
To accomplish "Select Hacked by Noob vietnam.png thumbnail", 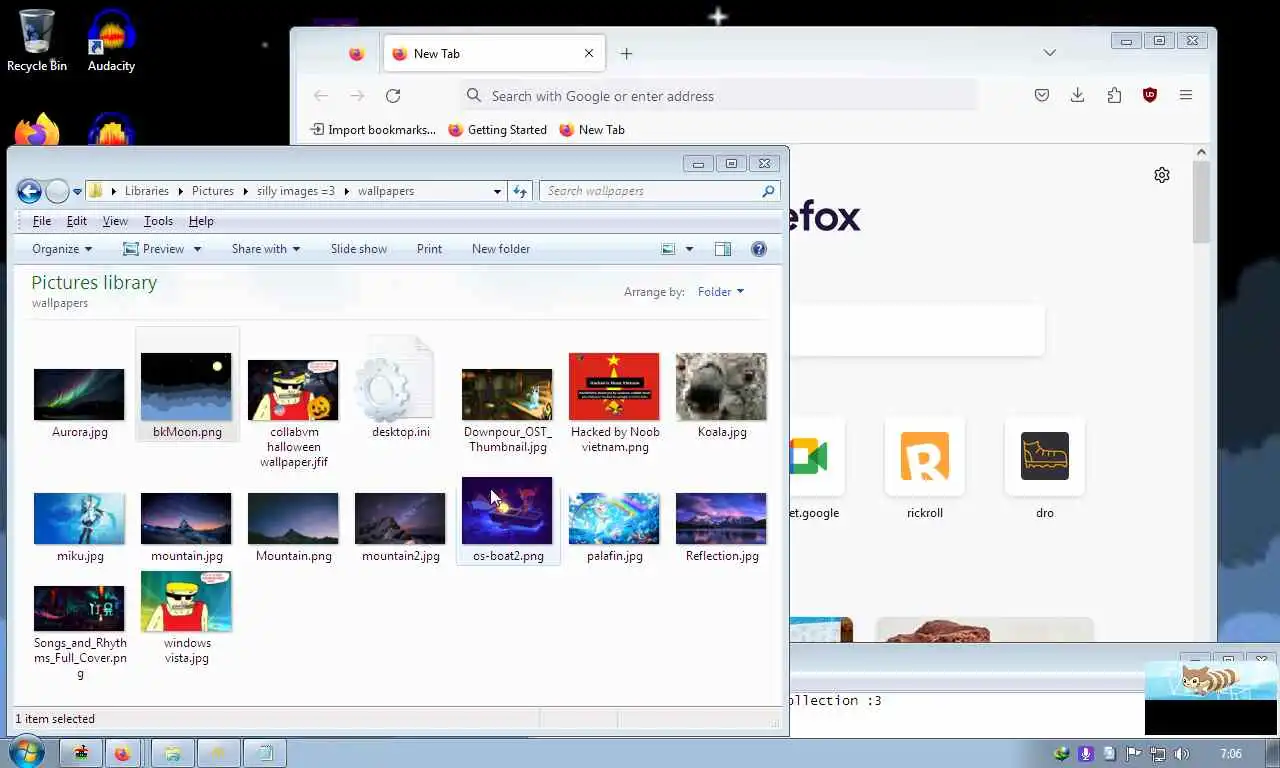I will click(x=614, y=386).
